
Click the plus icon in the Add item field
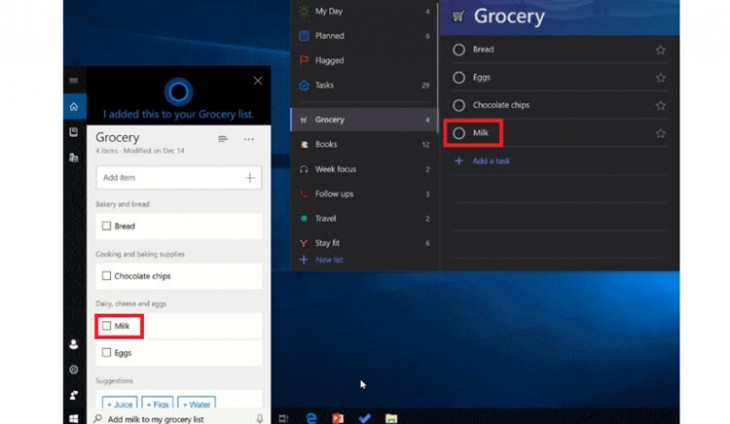250,178
